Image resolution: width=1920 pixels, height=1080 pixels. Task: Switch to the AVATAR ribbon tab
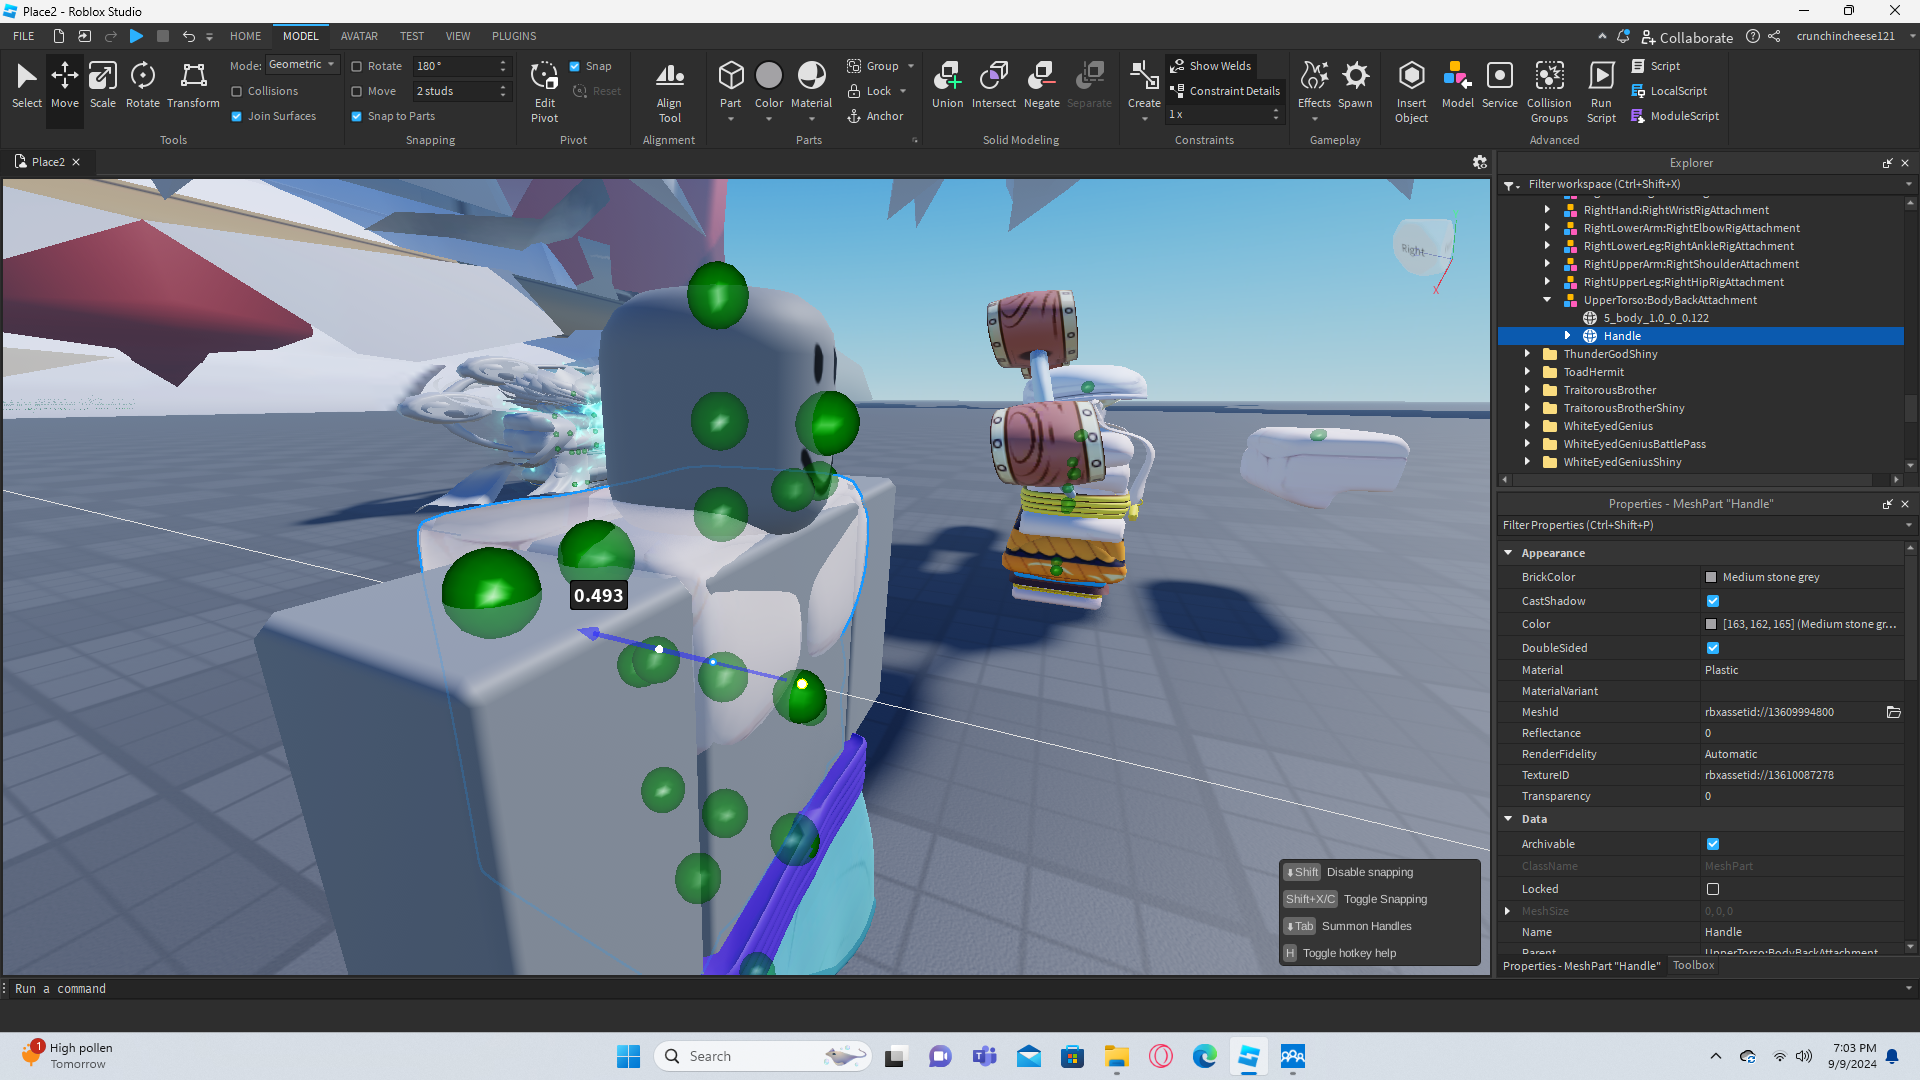click(359, 36)
